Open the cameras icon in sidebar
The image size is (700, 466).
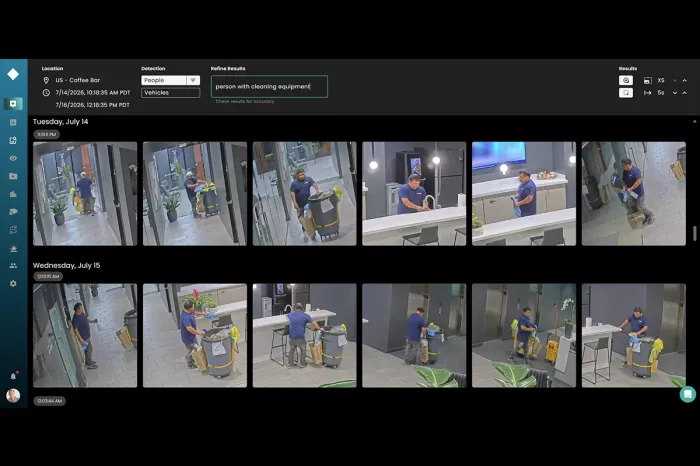(x=13, y=212)
